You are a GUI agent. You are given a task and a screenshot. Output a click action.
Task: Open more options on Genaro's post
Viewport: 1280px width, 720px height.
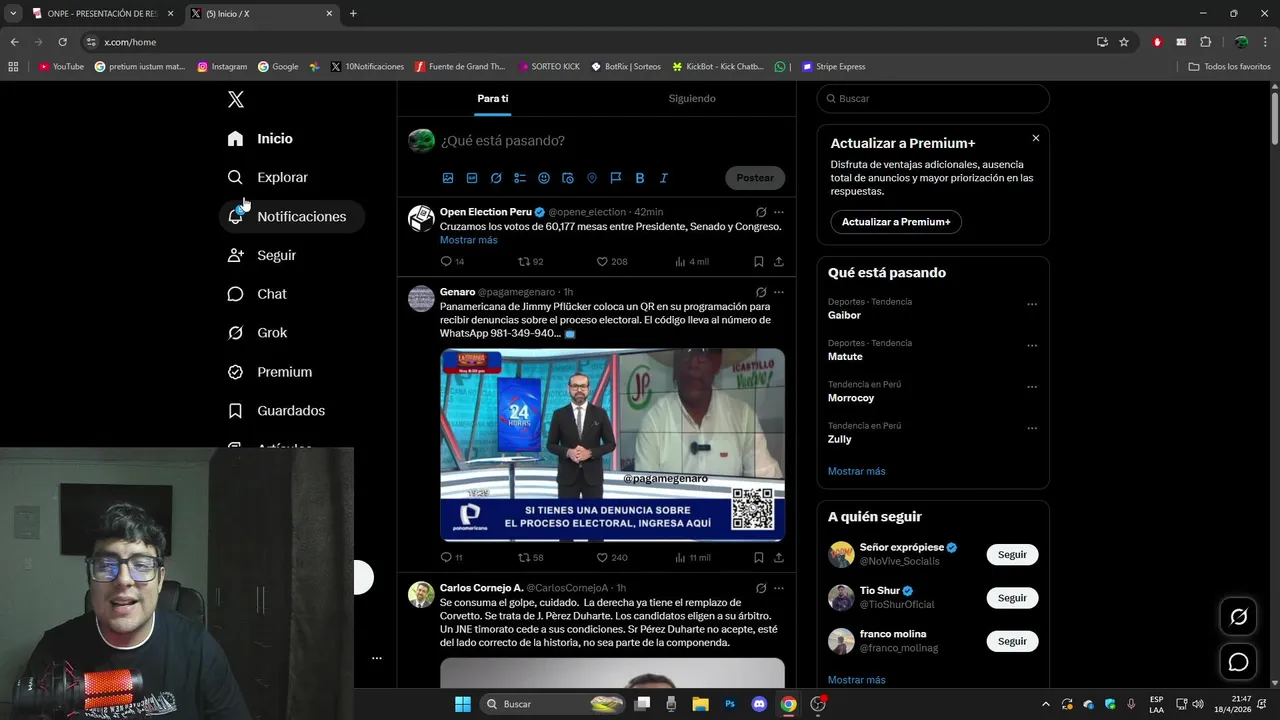pyautogui.click(x=779, y=292)
